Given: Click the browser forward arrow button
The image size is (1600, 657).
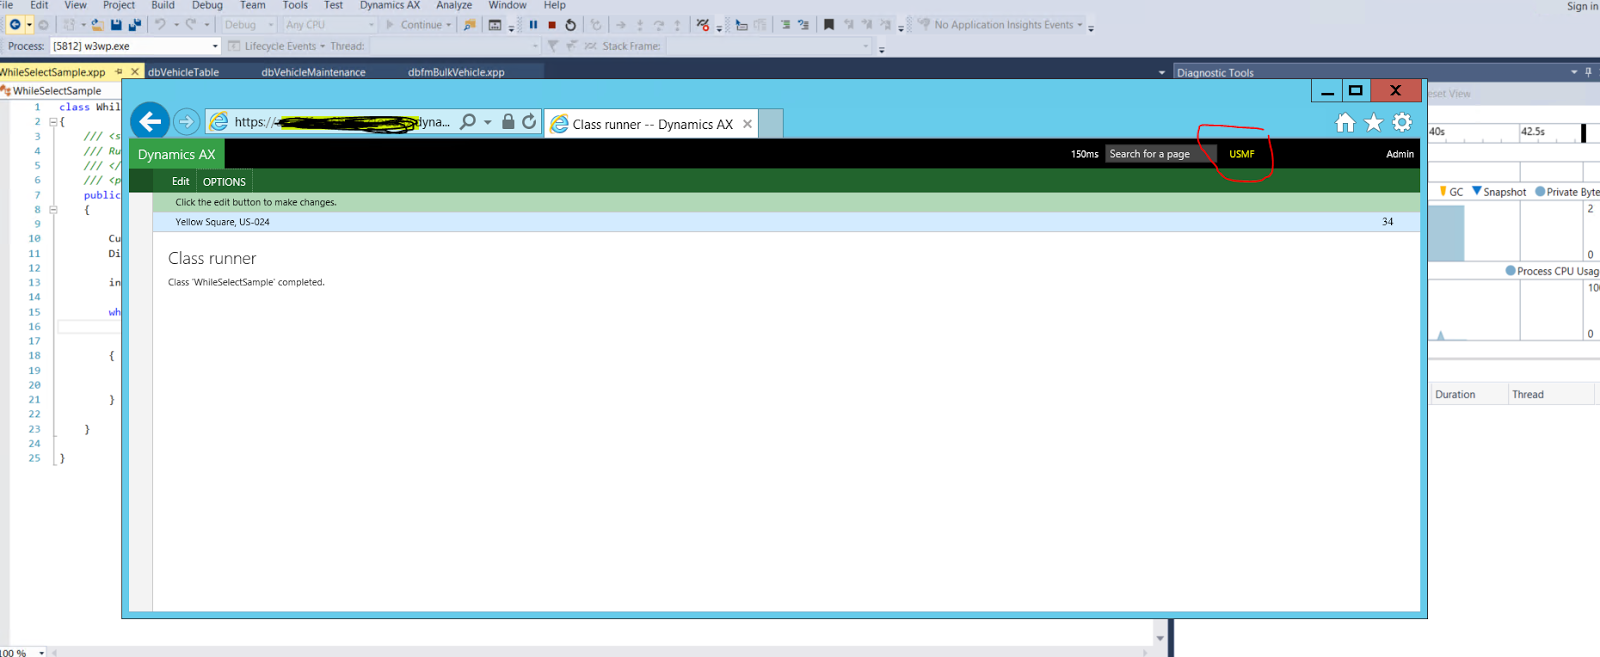Looking at the screenshot, I should click(x=186, y=122).
